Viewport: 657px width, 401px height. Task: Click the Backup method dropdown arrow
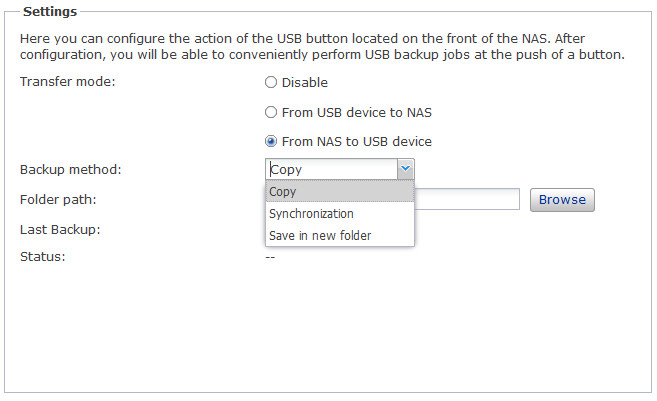[x=405, y=170]
